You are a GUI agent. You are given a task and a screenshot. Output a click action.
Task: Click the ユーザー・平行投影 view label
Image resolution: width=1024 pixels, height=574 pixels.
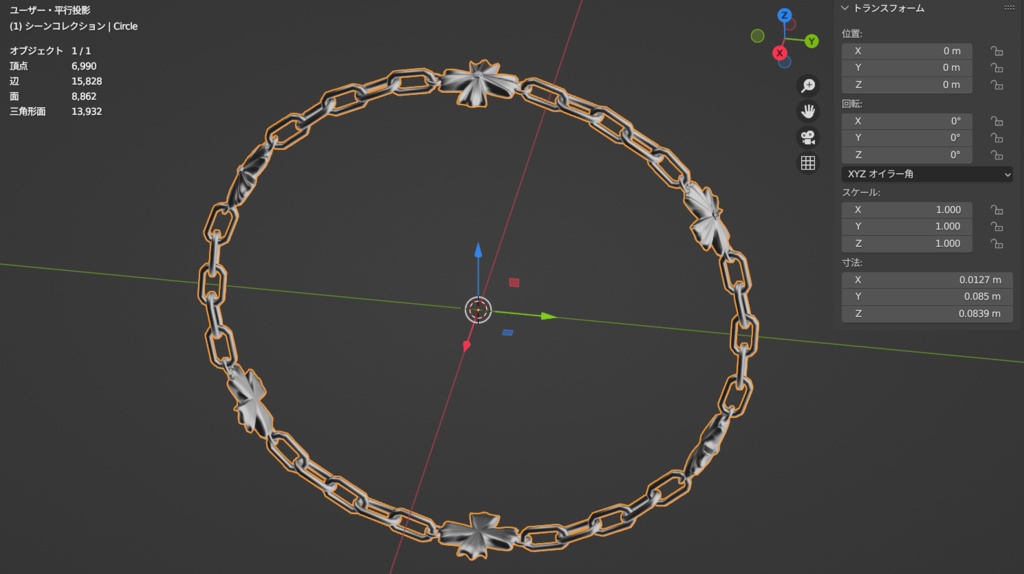pyautogui.click(x=50, y=10)
